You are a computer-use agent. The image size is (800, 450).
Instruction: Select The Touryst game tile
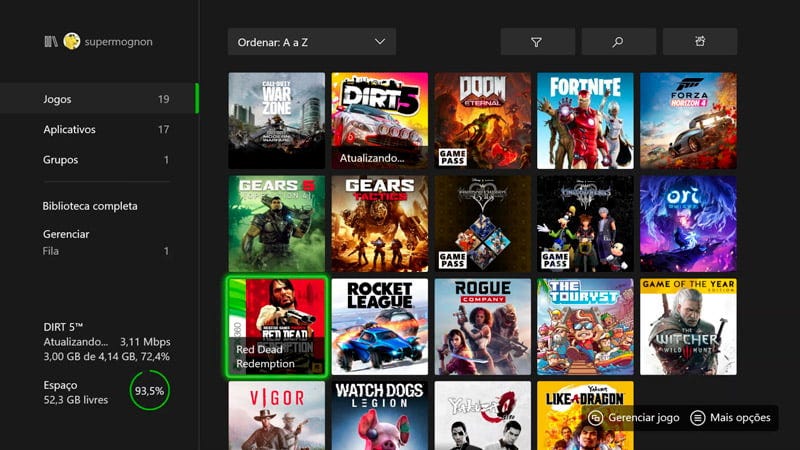click(x=585, y=327)
